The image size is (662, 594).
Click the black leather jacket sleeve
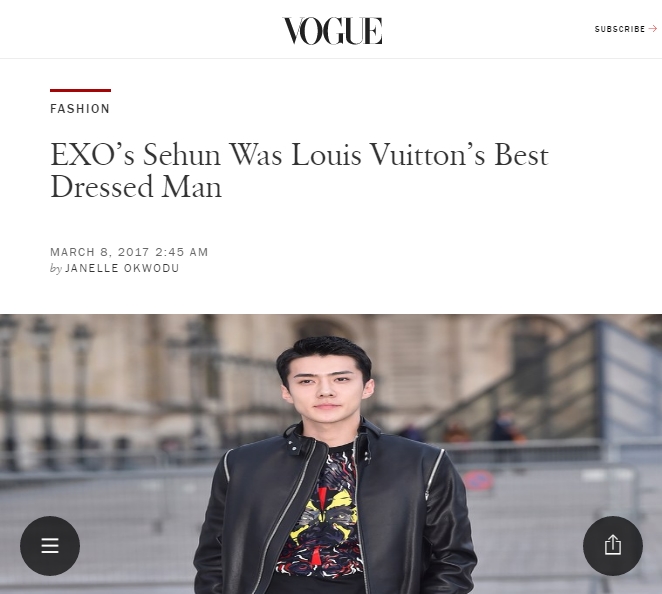coord(450,528)
